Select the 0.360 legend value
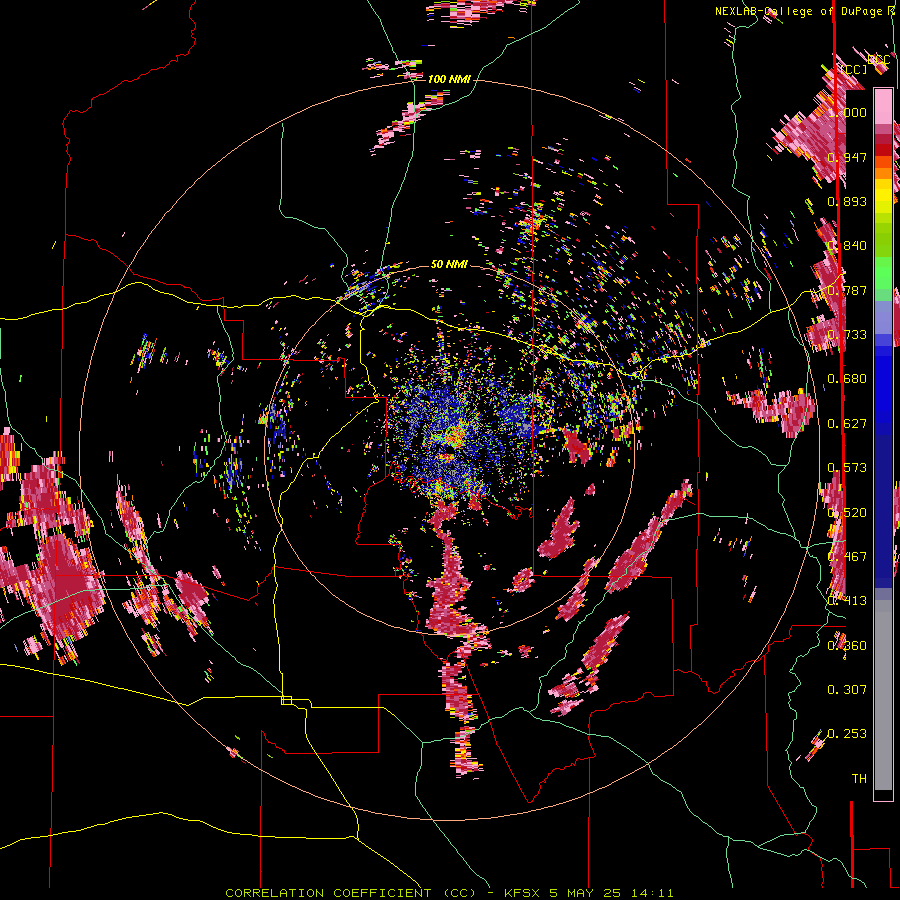 847,645
